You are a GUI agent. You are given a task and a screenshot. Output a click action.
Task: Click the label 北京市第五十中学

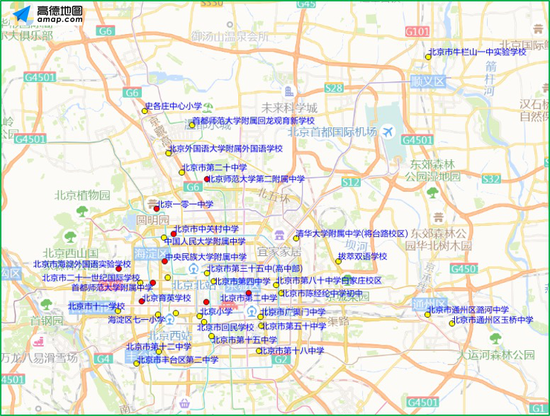(x=294, y=326)
